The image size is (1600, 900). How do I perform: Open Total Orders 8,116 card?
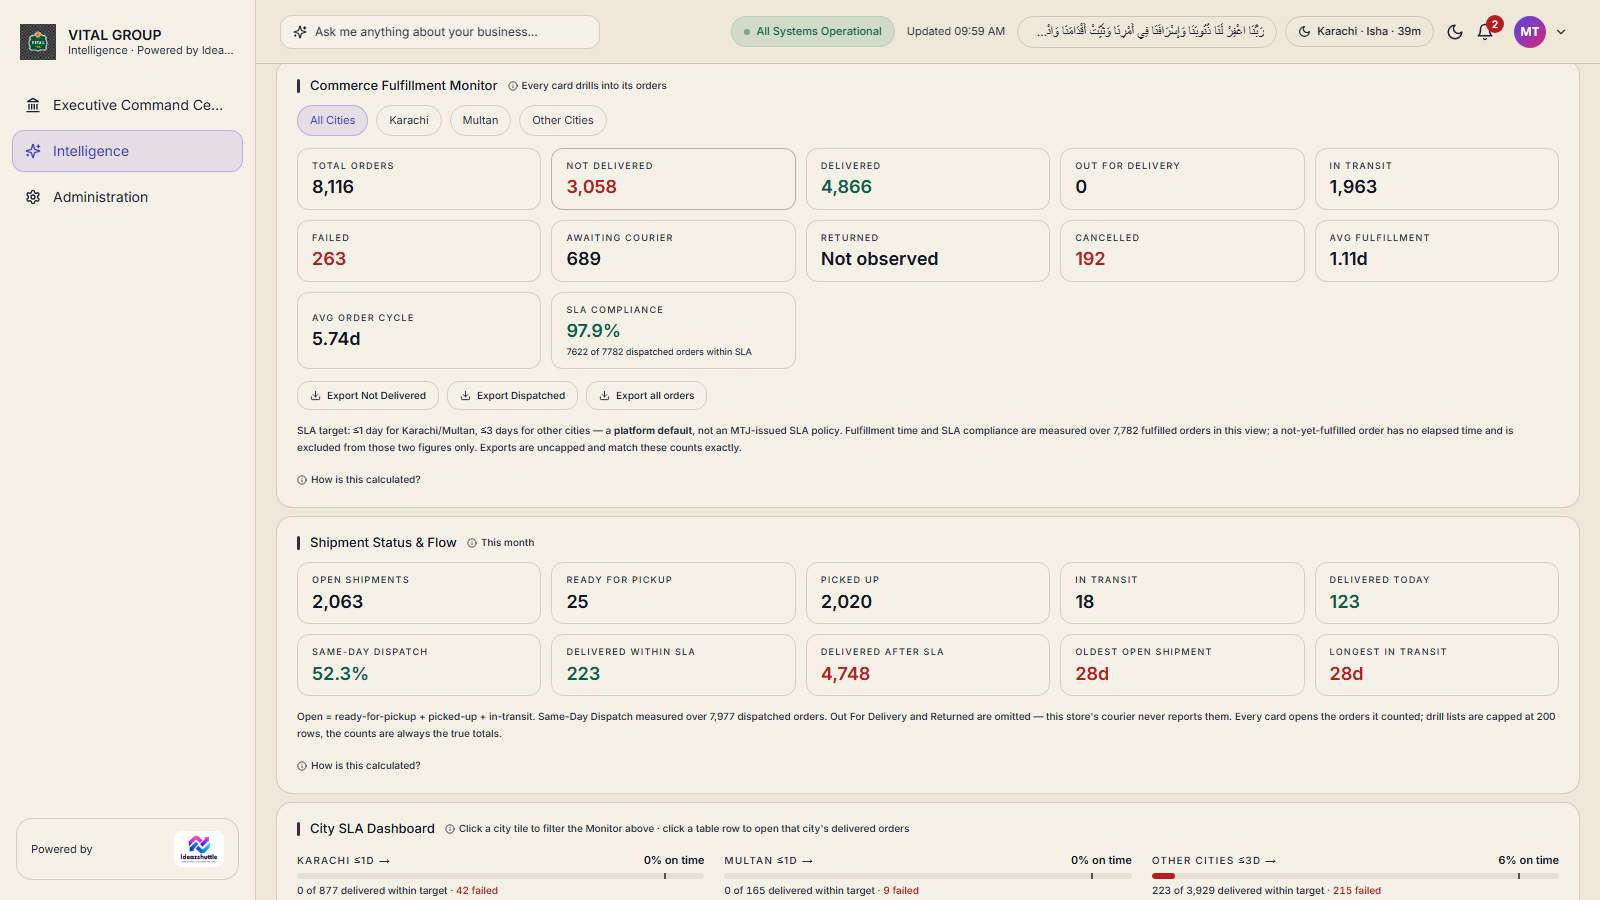tap(419, 179)
